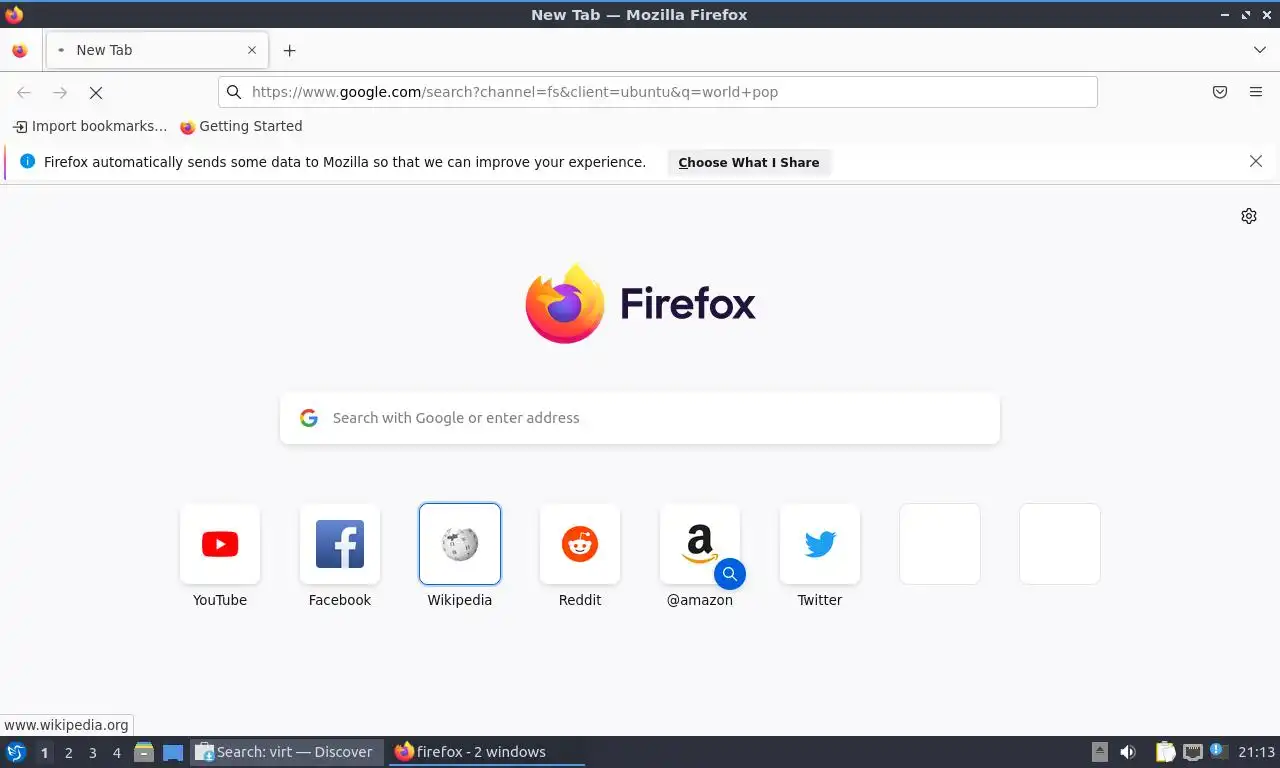
Task: Open the removable media tray icon
Action: click(x=1100, y=752)
